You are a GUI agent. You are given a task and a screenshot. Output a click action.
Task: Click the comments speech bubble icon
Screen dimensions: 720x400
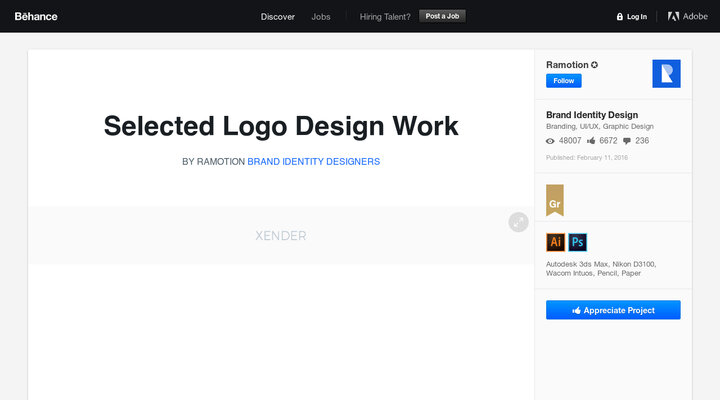click(x=627, y=141)
